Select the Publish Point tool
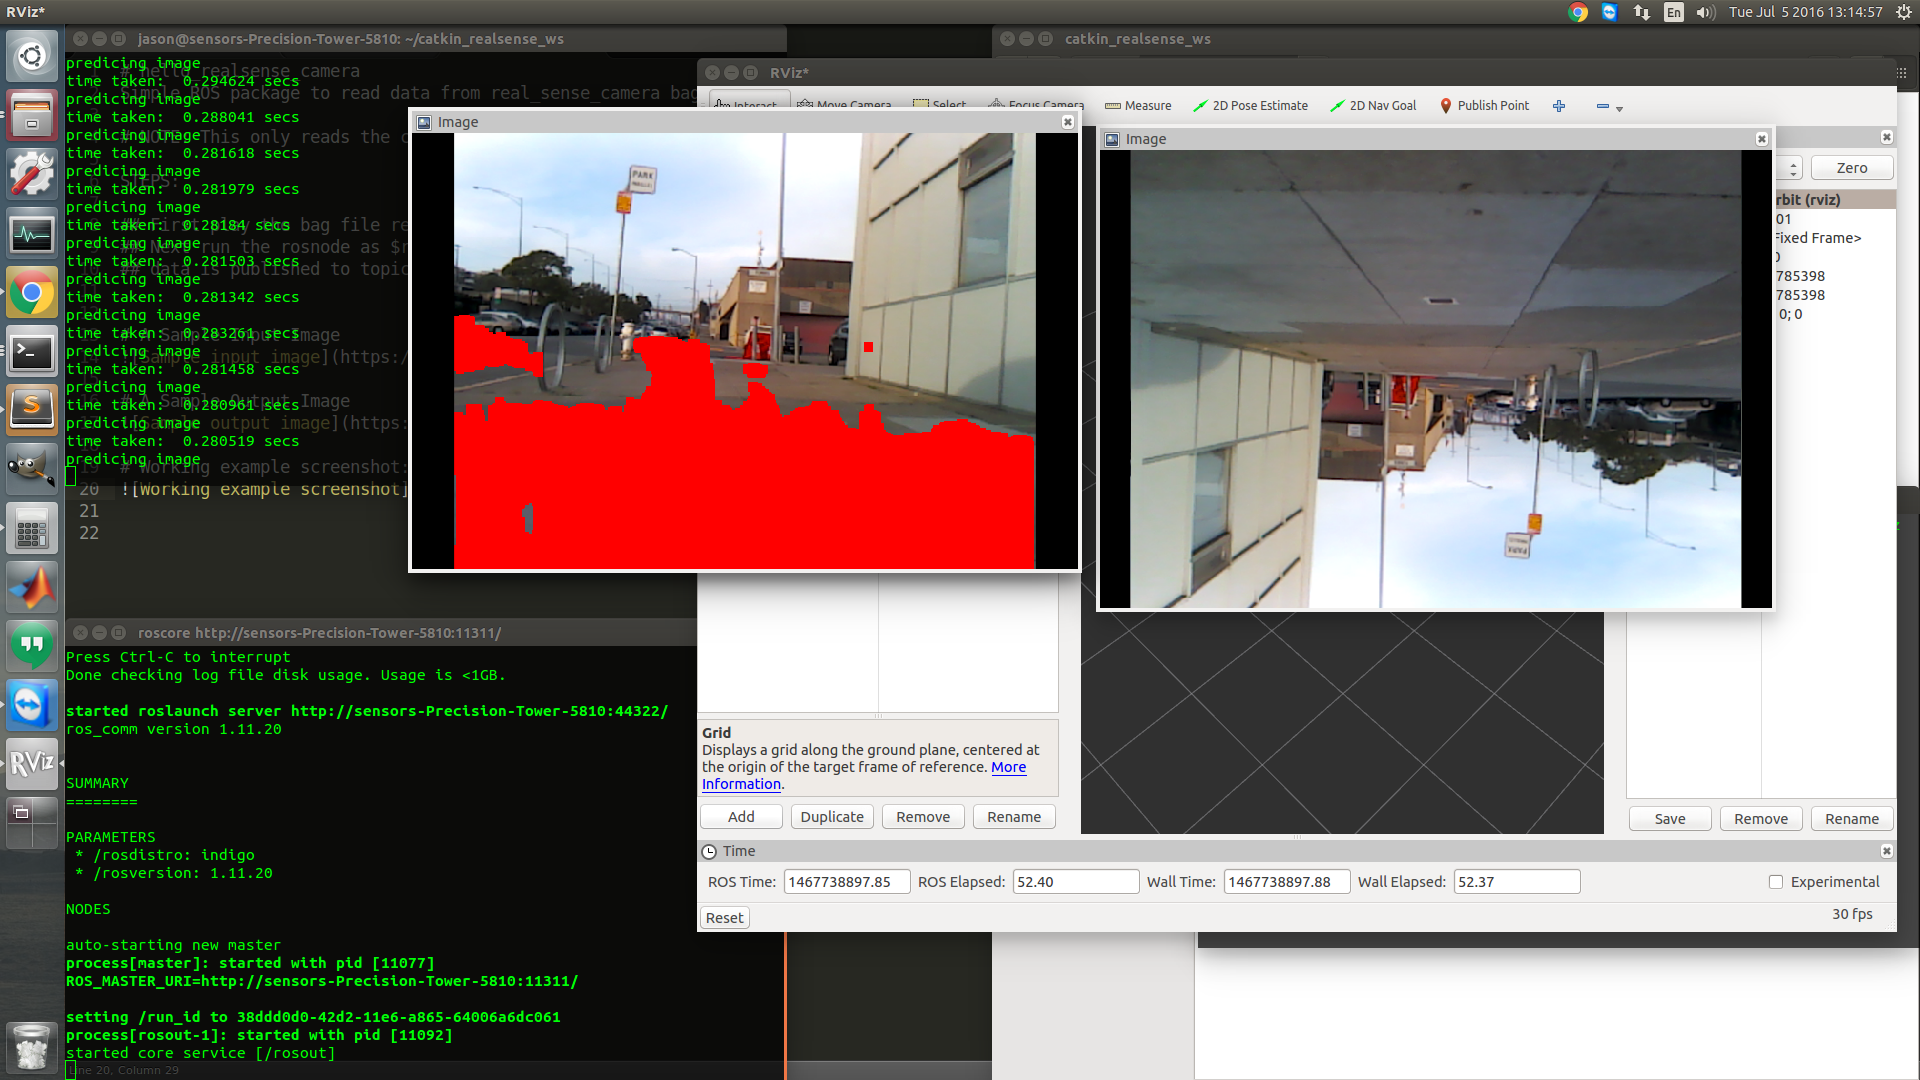 tap(1484, 105)
